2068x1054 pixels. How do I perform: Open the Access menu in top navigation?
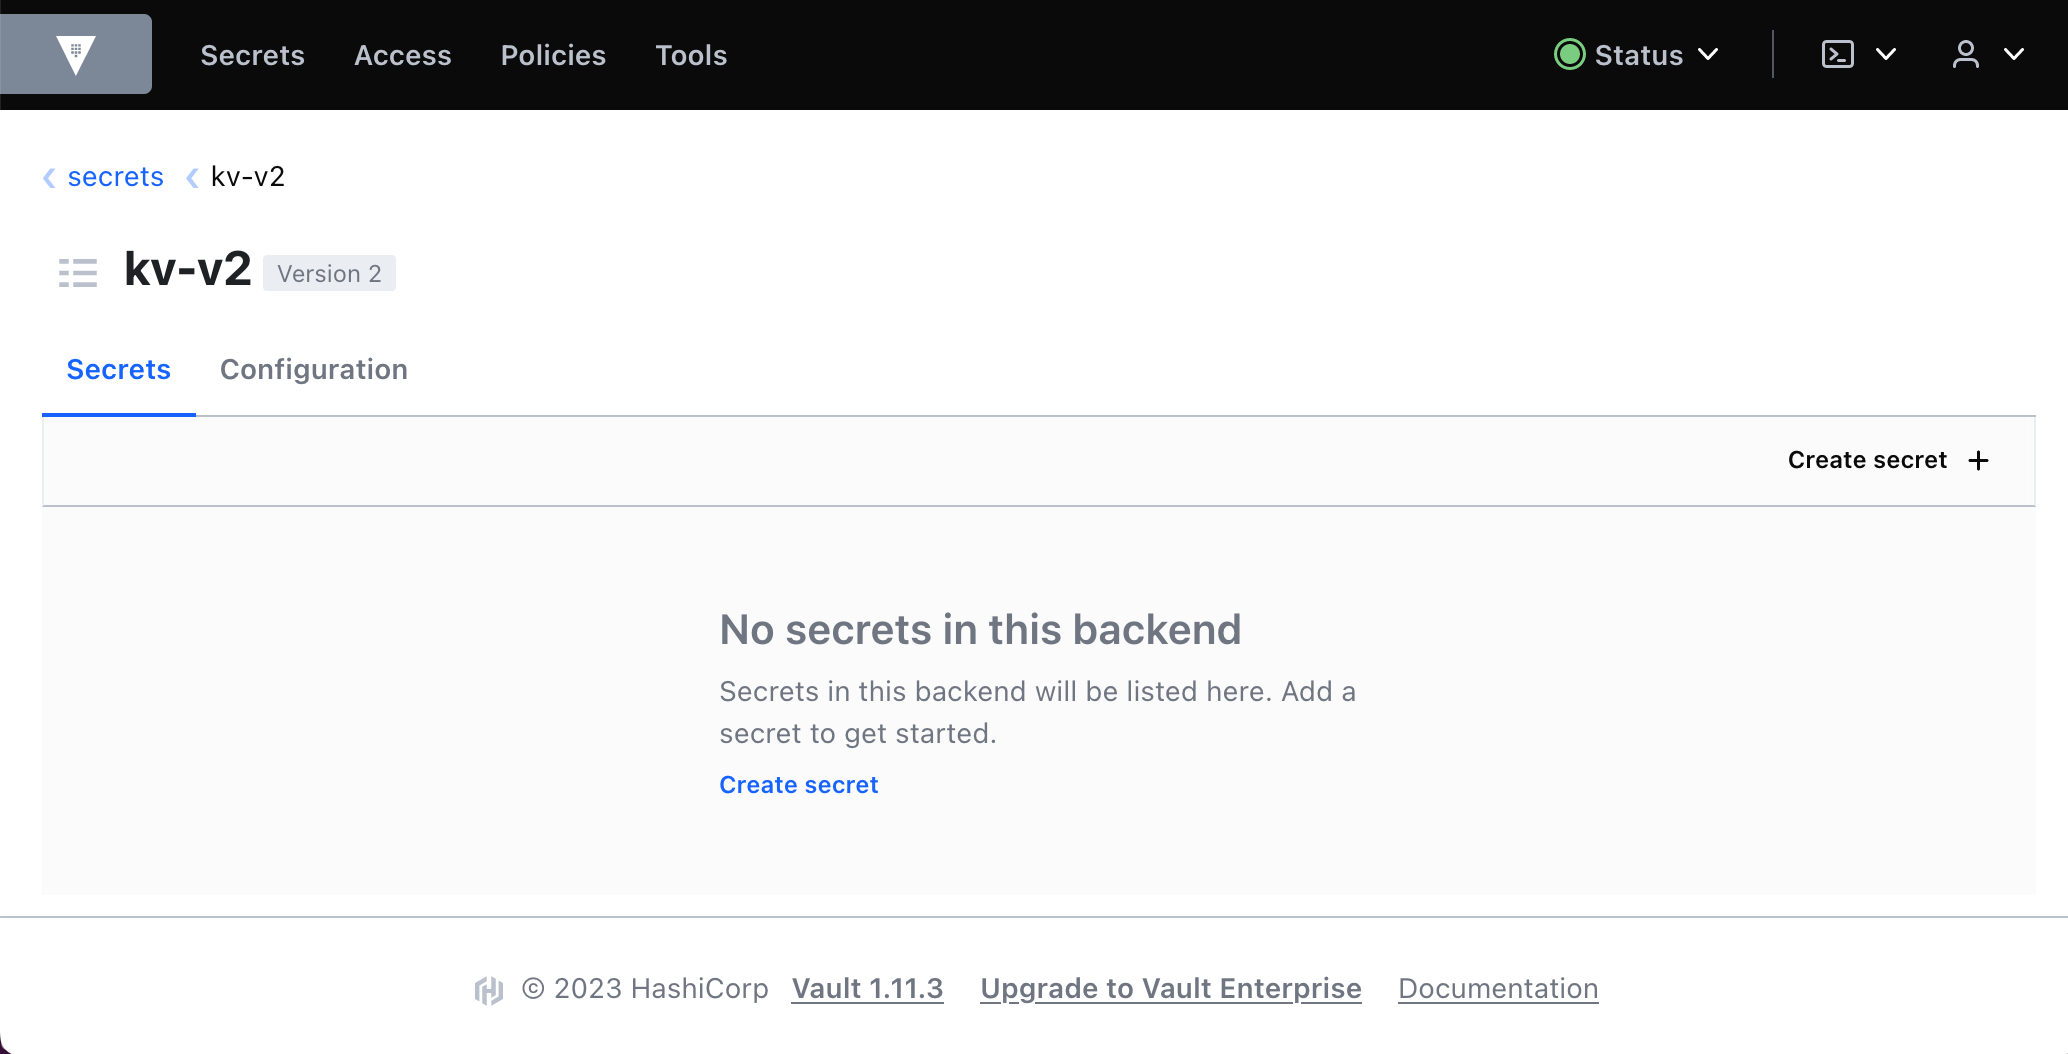[403, 55]
